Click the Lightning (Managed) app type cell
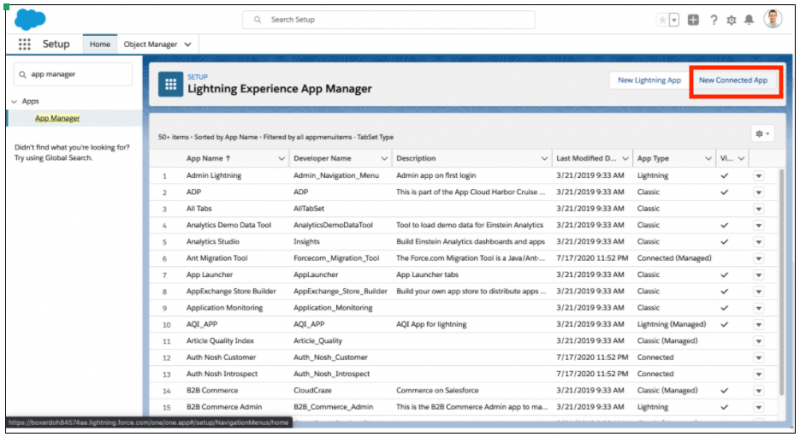Screen dimensions: 800x437 coord(671,324)
